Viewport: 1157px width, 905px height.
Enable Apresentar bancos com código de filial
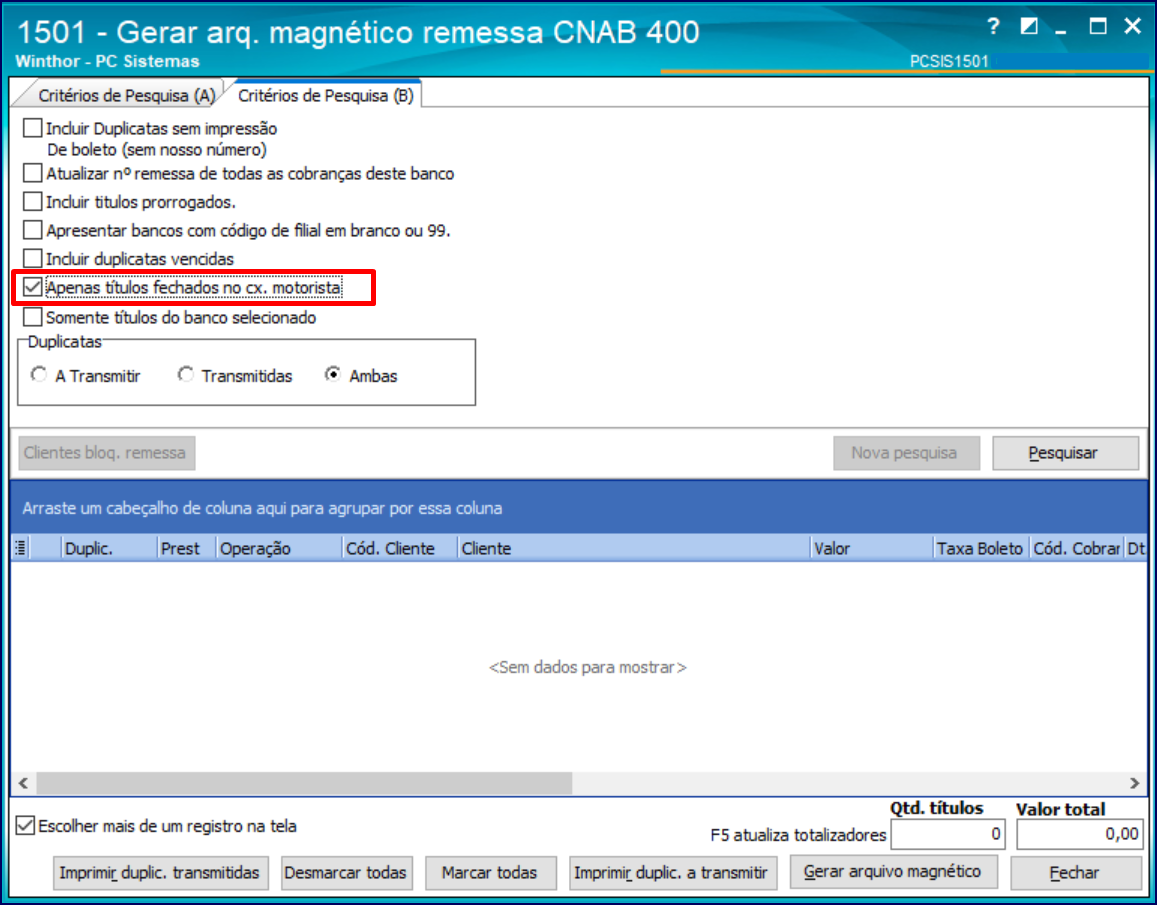(x=32, y=230)
